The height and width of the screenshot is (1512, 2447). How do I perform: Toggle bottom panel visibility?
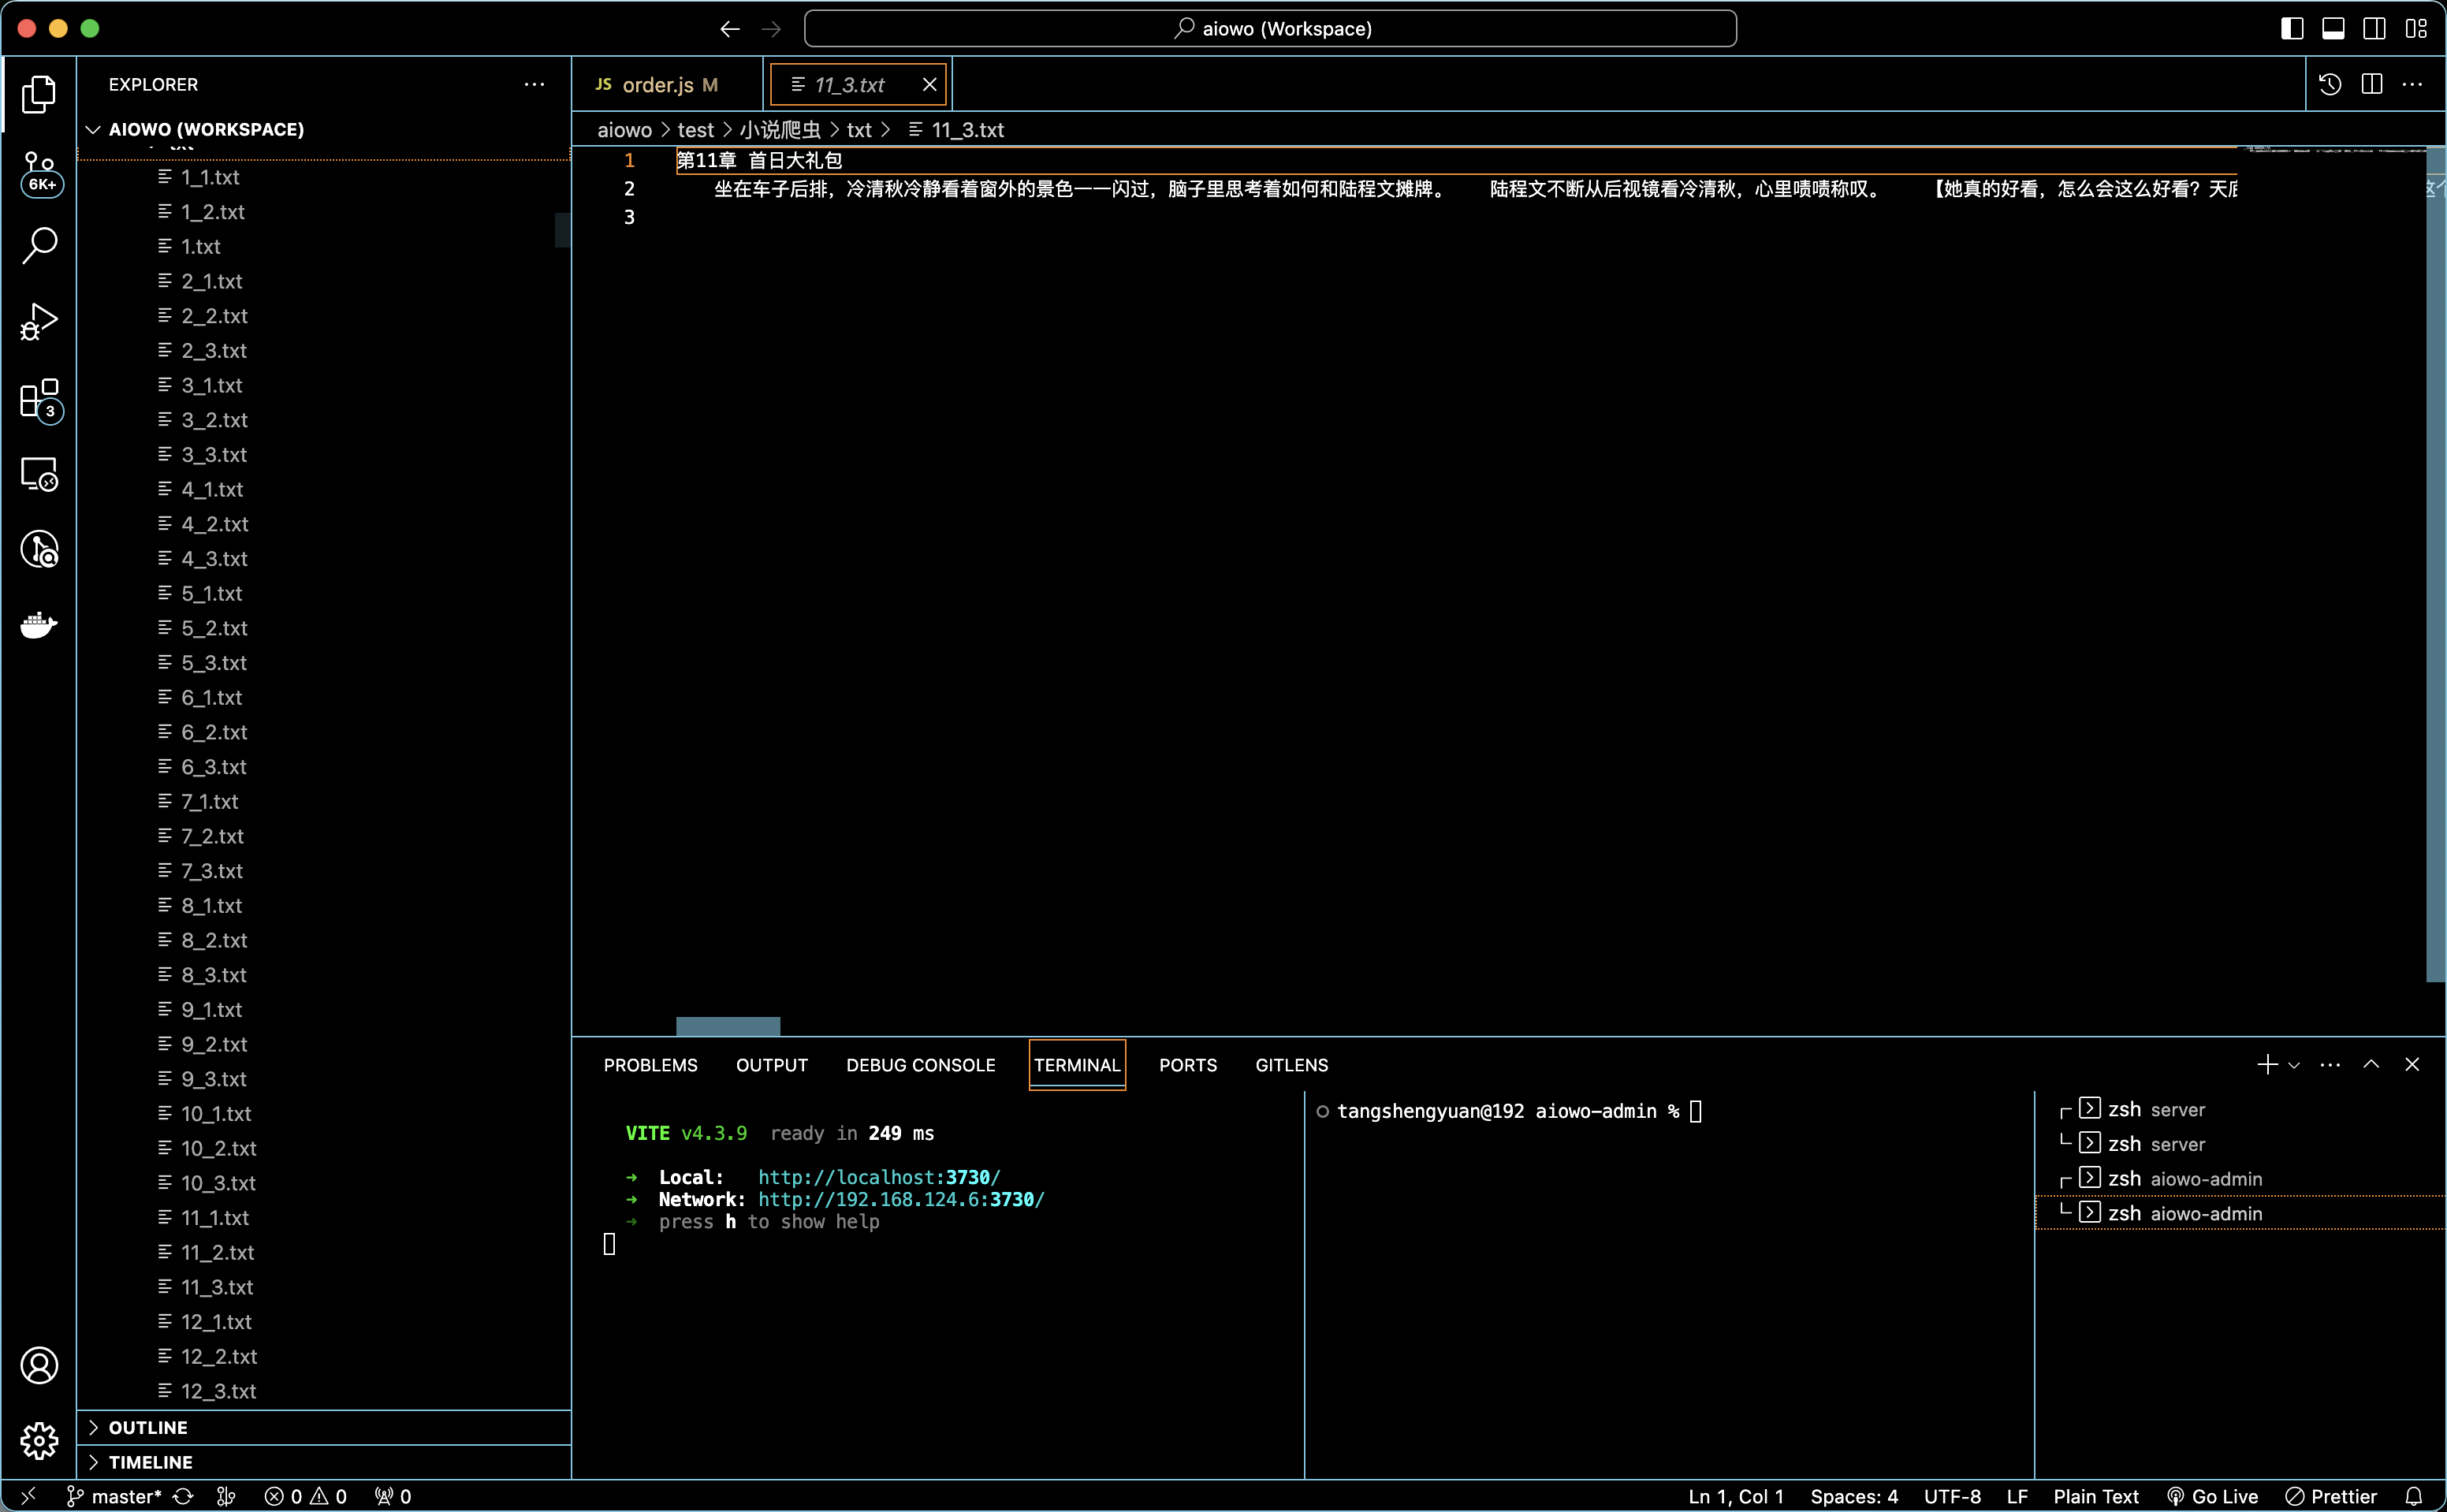coord(2333,29)
